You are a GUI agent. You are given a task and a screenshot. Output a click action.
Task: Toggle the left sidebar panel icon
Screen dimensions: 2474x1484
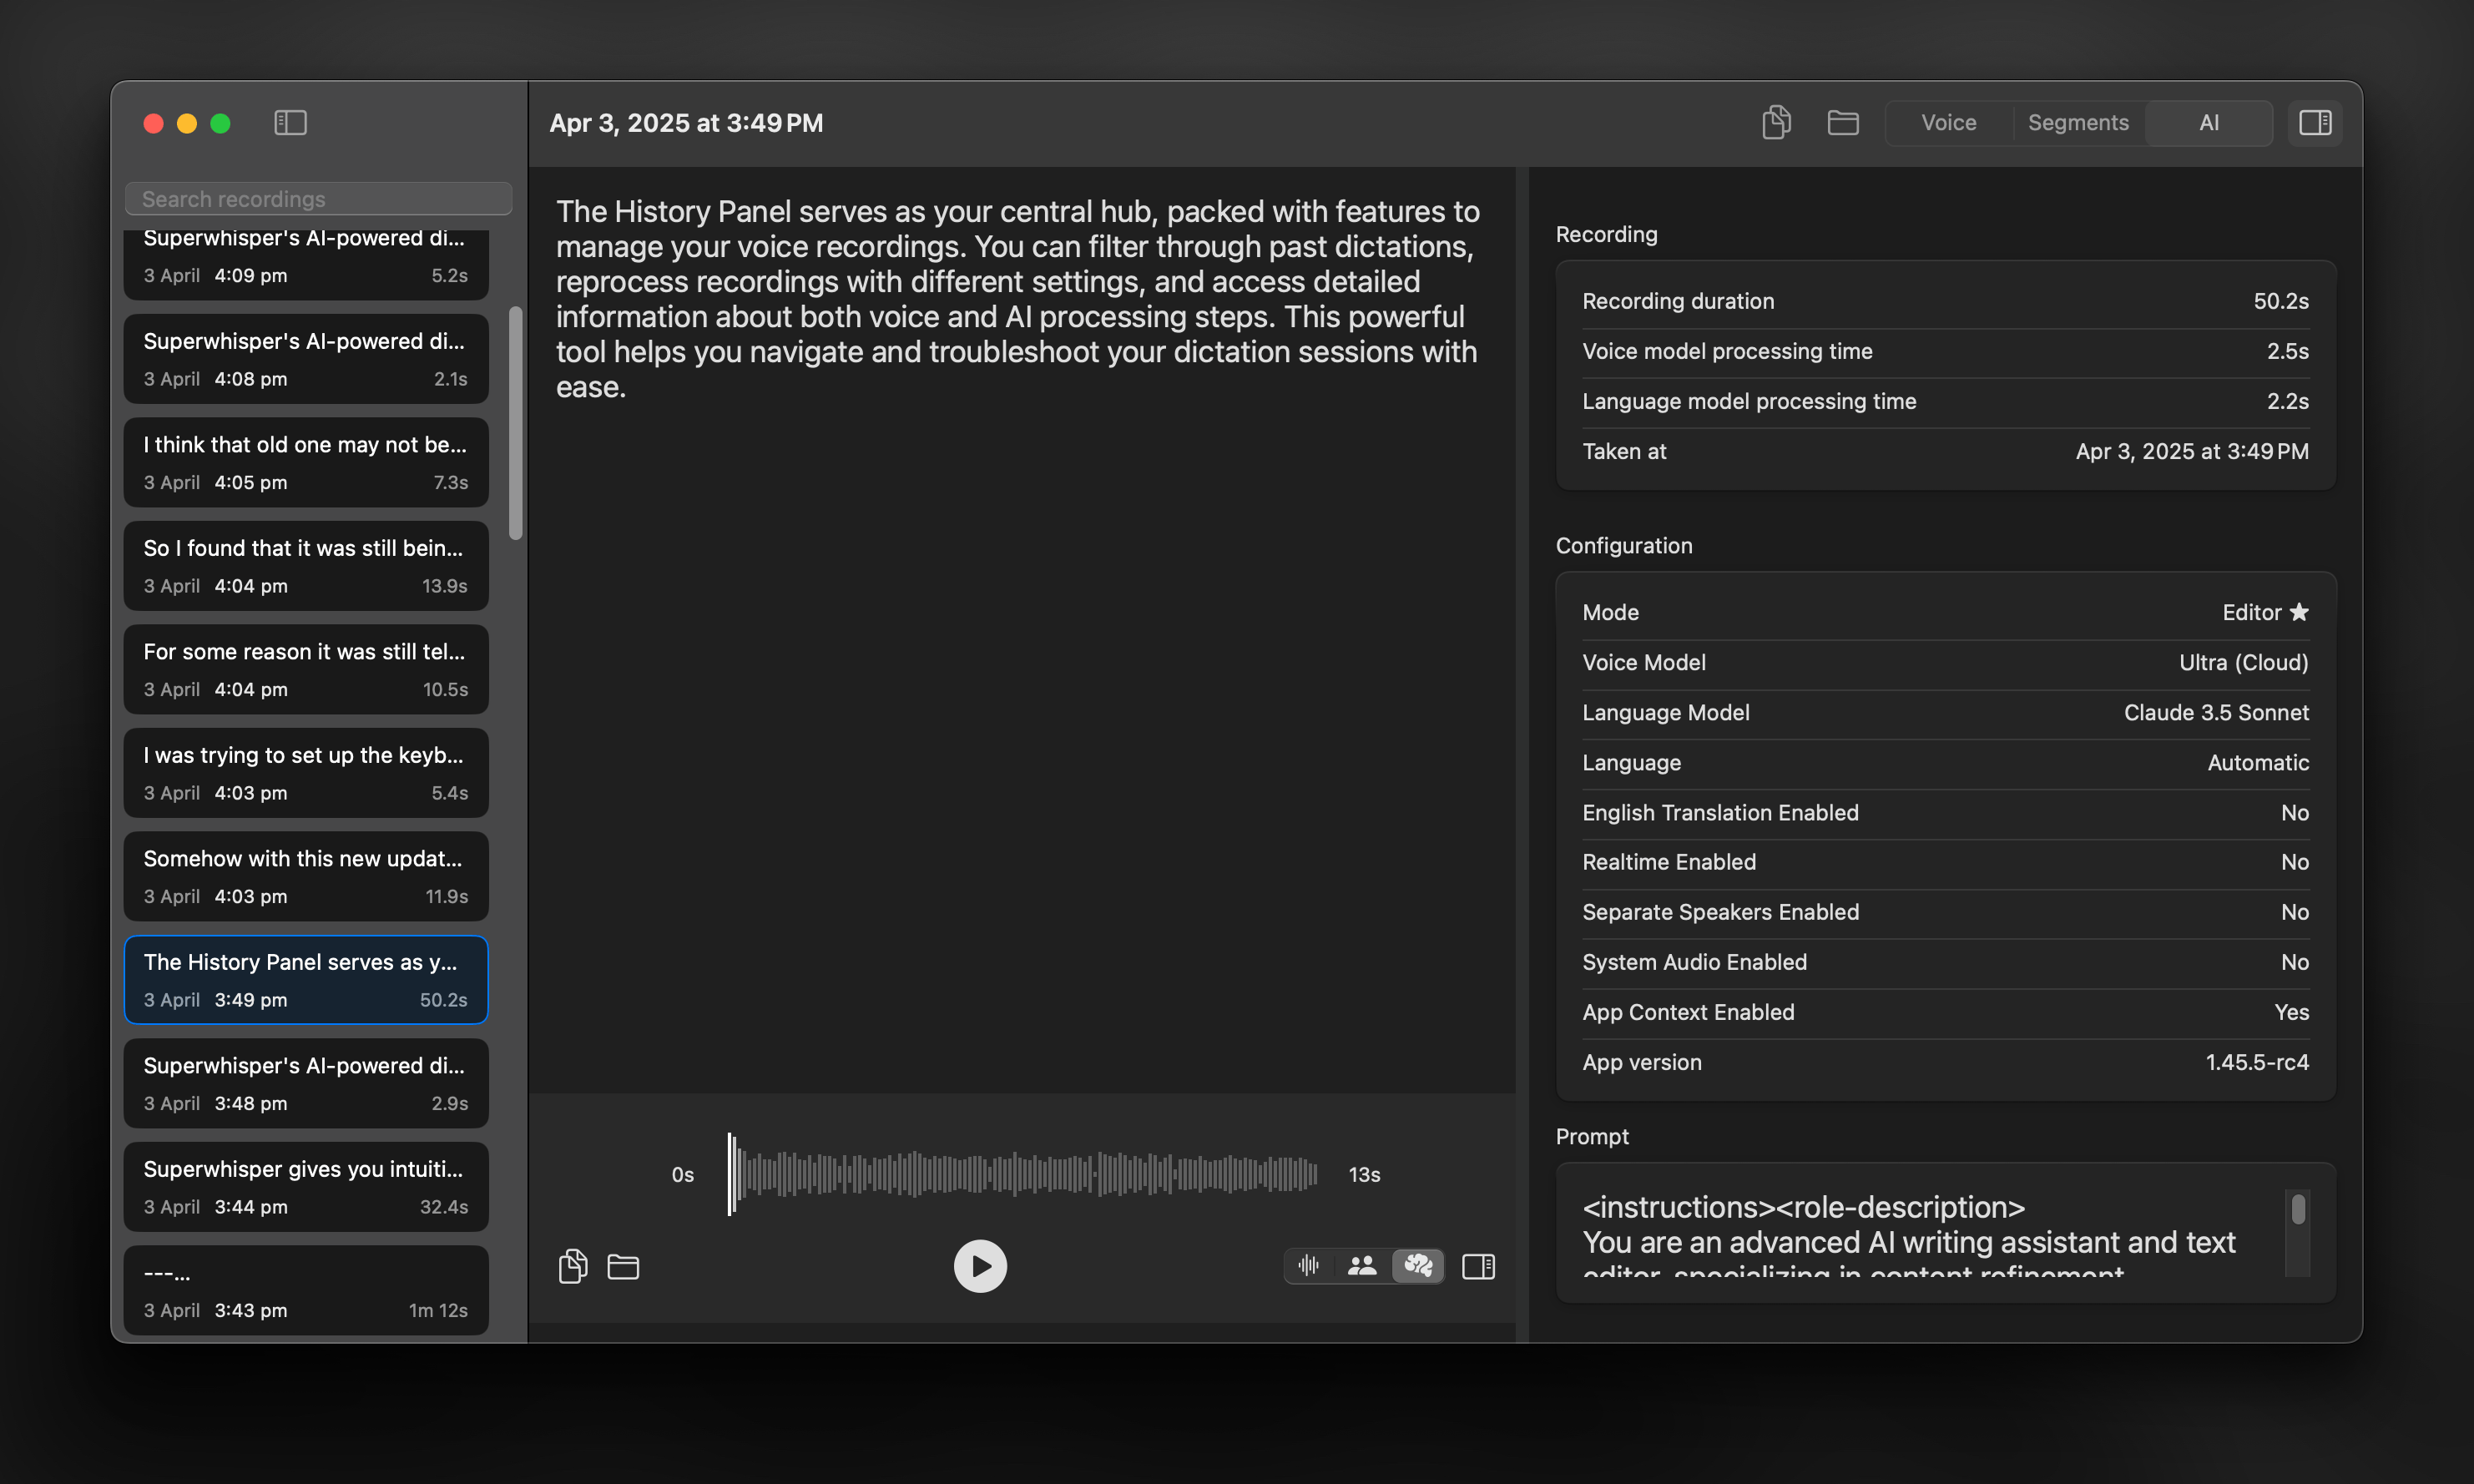[290, 123]
